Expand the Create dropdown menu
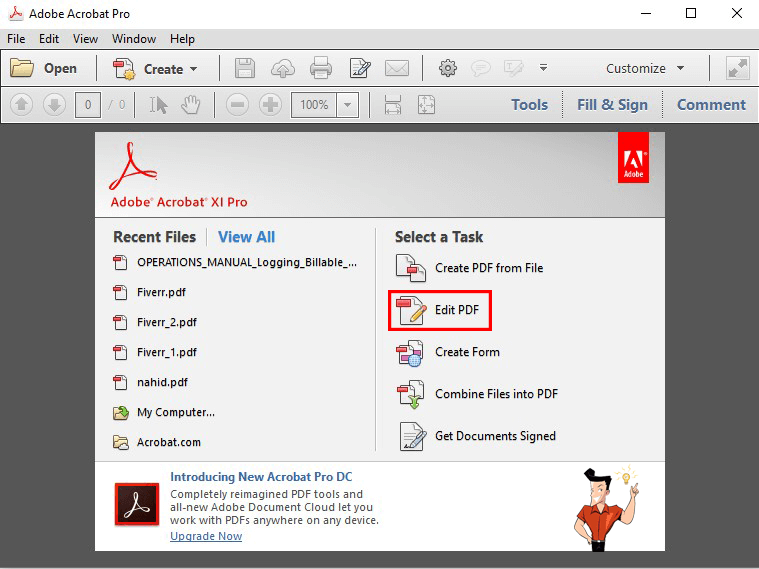 click(x=156, y=69)
